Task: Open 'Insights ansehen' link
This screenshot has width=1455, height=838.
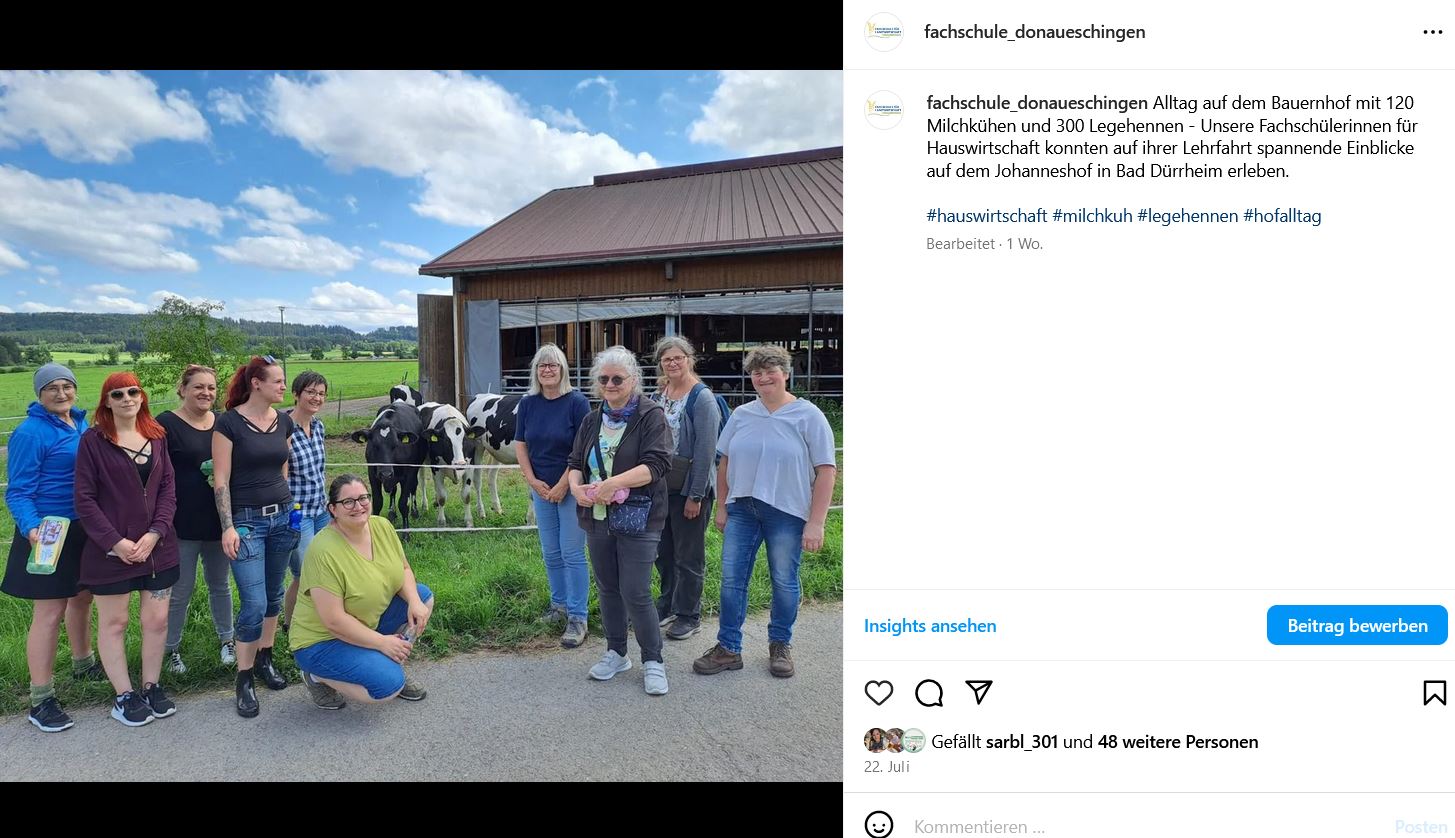Action: [930, 626]
